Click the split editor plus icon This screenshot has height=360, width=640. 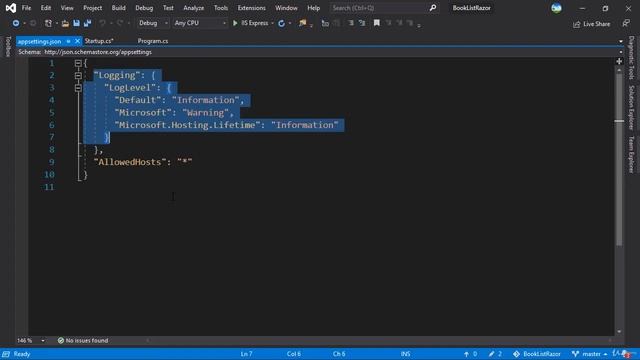tap(619, 61)
